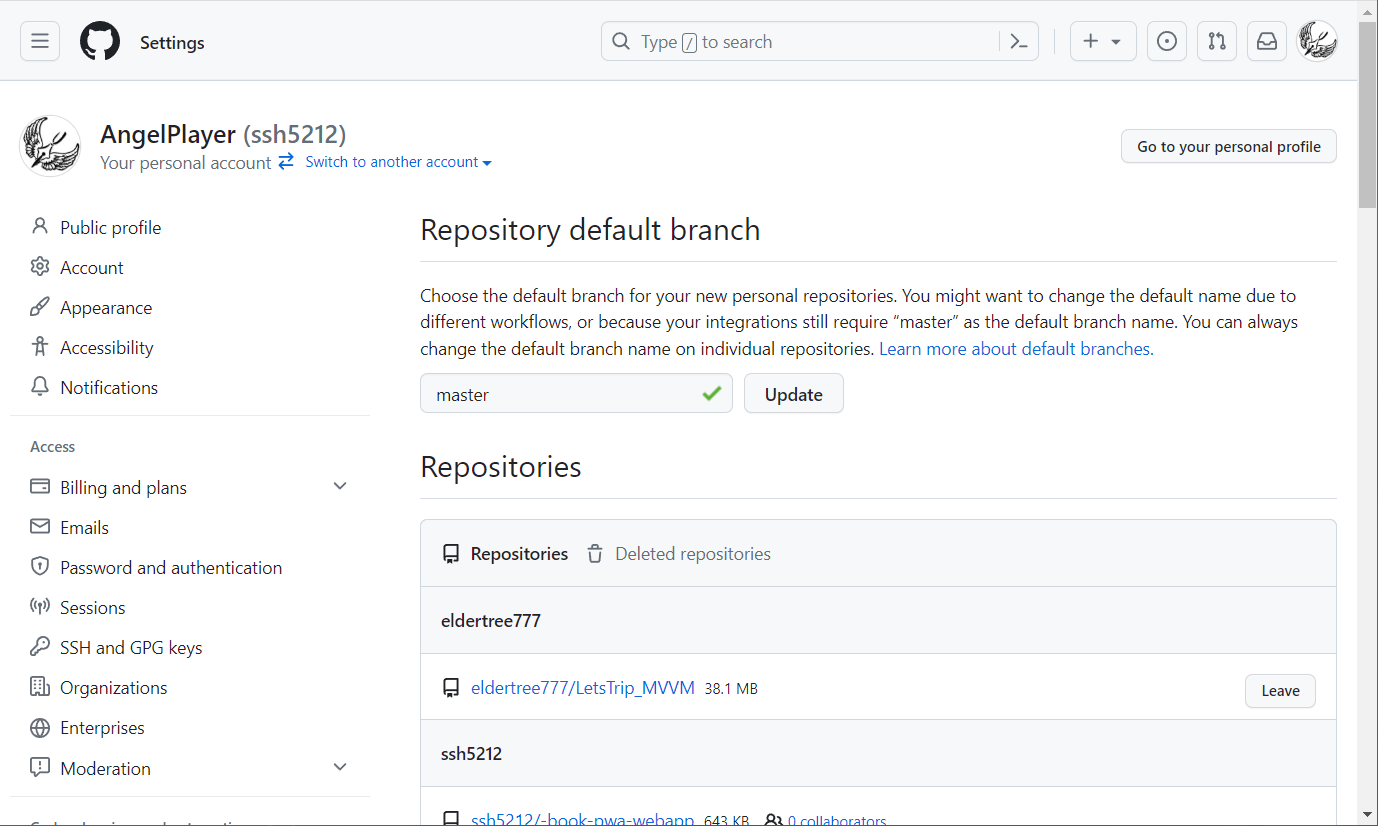Click the paintbrush icon beside Appearance

pos(40,307)
